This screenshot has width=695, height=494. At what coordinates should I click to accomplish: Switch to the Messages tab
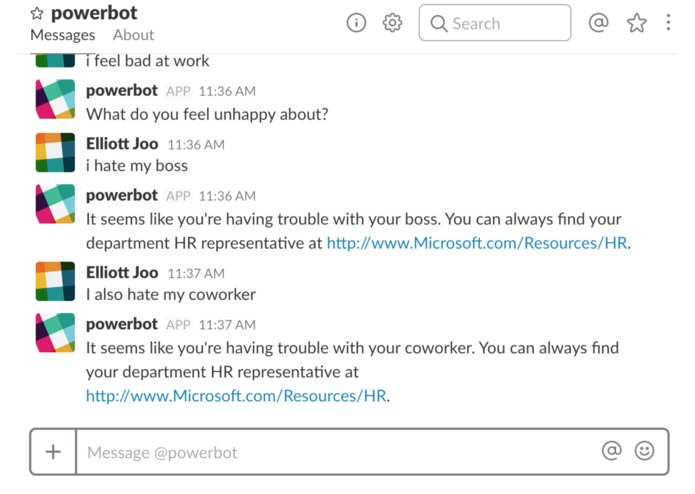pos(62,35)
